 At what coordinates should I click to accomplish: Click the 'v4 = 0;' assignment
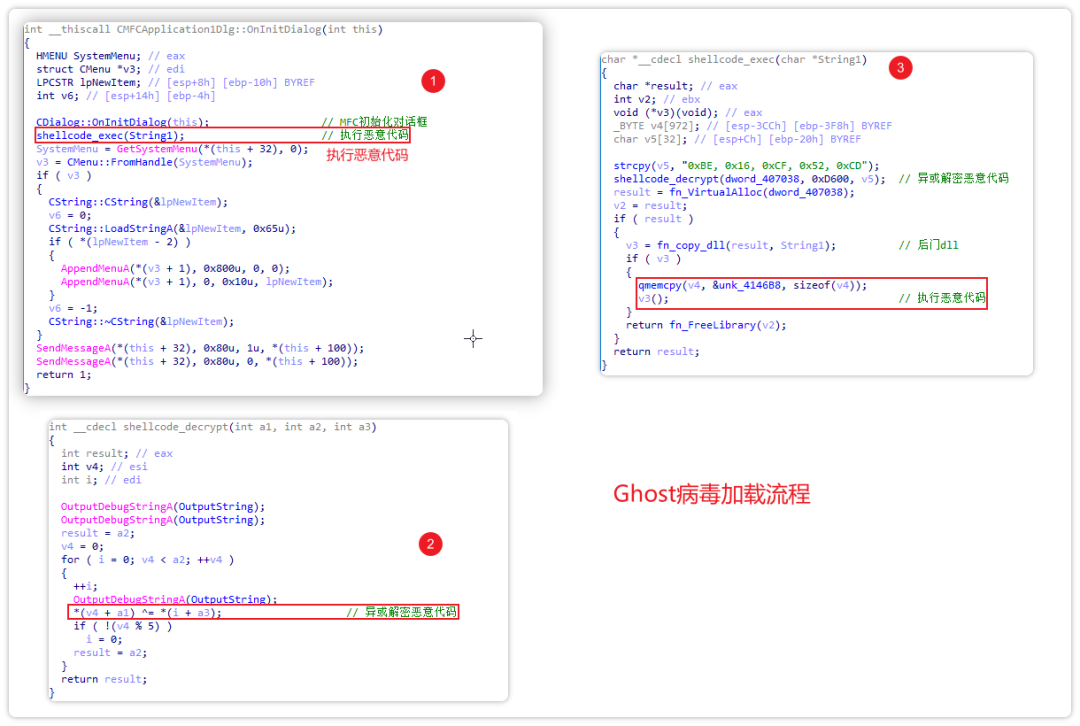[x=83, y=547]
